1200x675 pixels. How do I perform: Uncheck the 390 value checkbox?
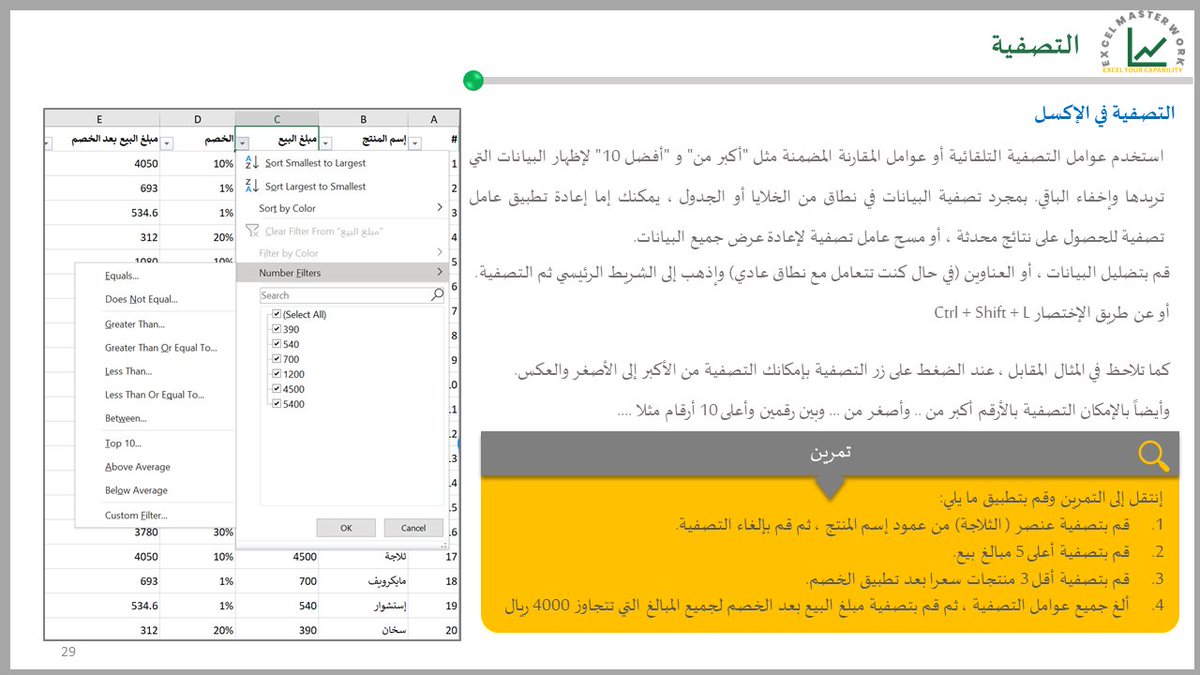tap(276, 329)
